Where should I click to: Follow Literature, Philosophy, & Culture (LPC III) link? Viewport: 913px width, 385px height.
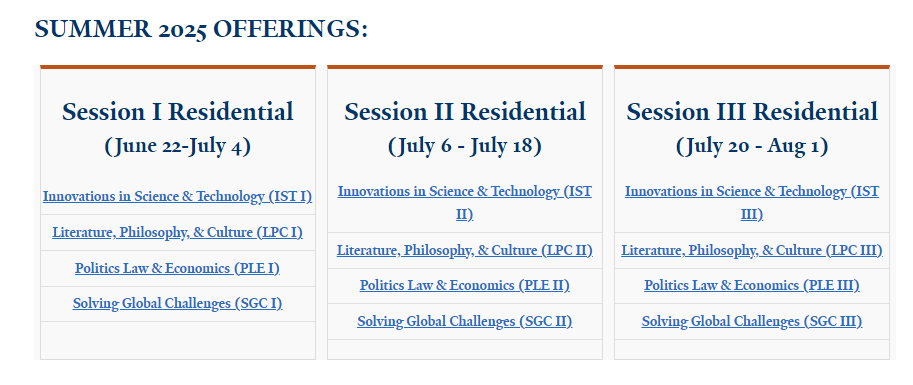[752, 250]
